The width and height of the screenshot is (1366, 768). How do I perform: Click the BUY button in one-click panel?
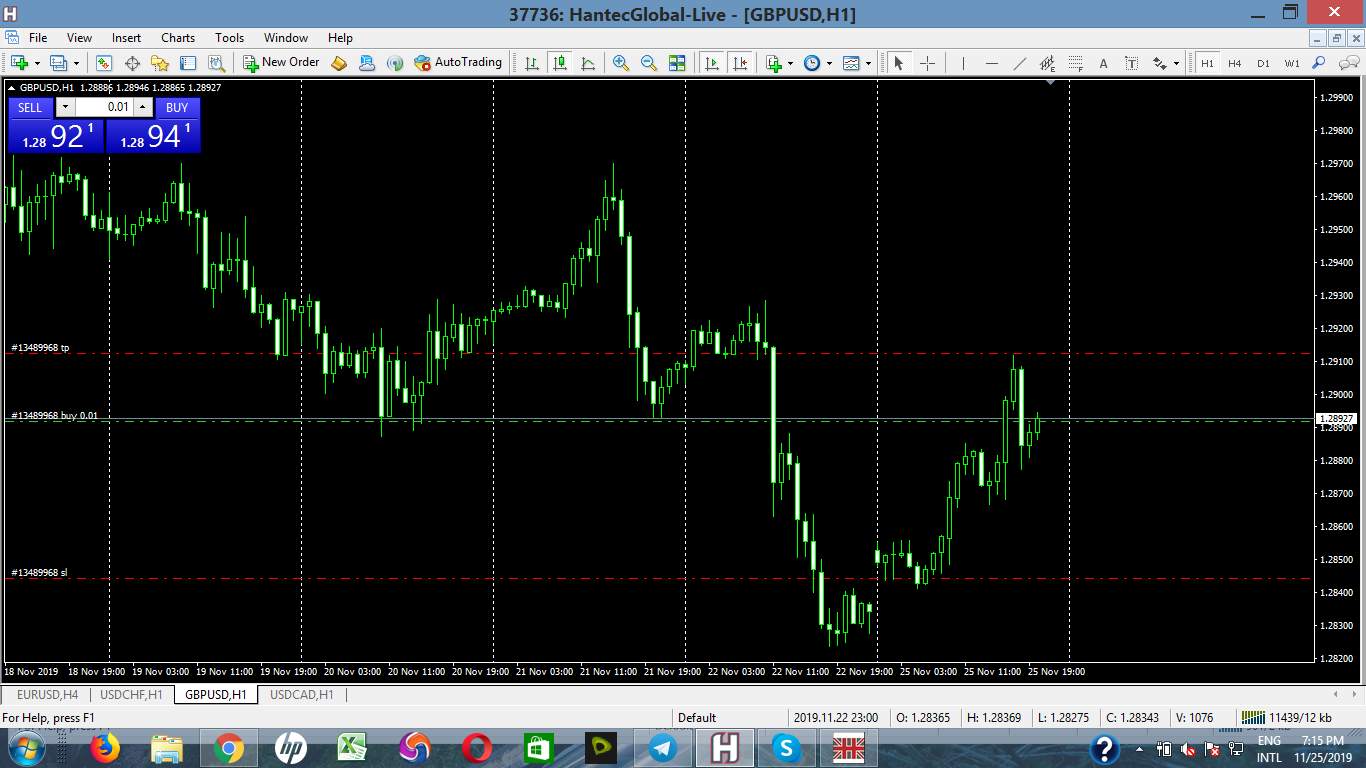[x=177, y=107]
